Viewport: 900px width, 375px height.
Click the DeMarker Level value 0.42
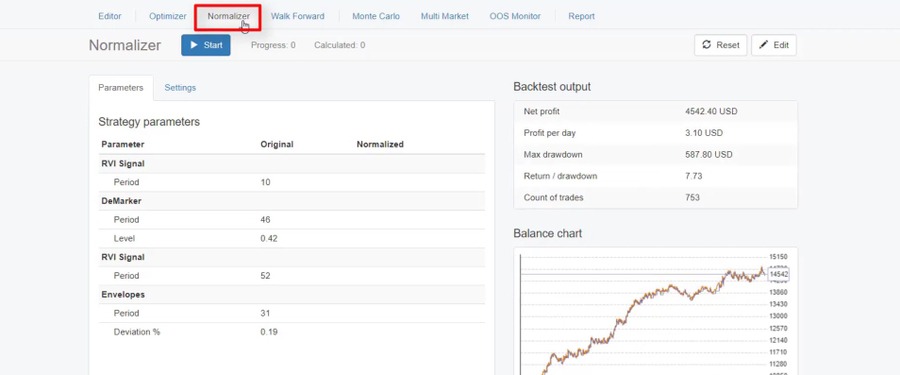pyautogui.click(x=269, y=238)
